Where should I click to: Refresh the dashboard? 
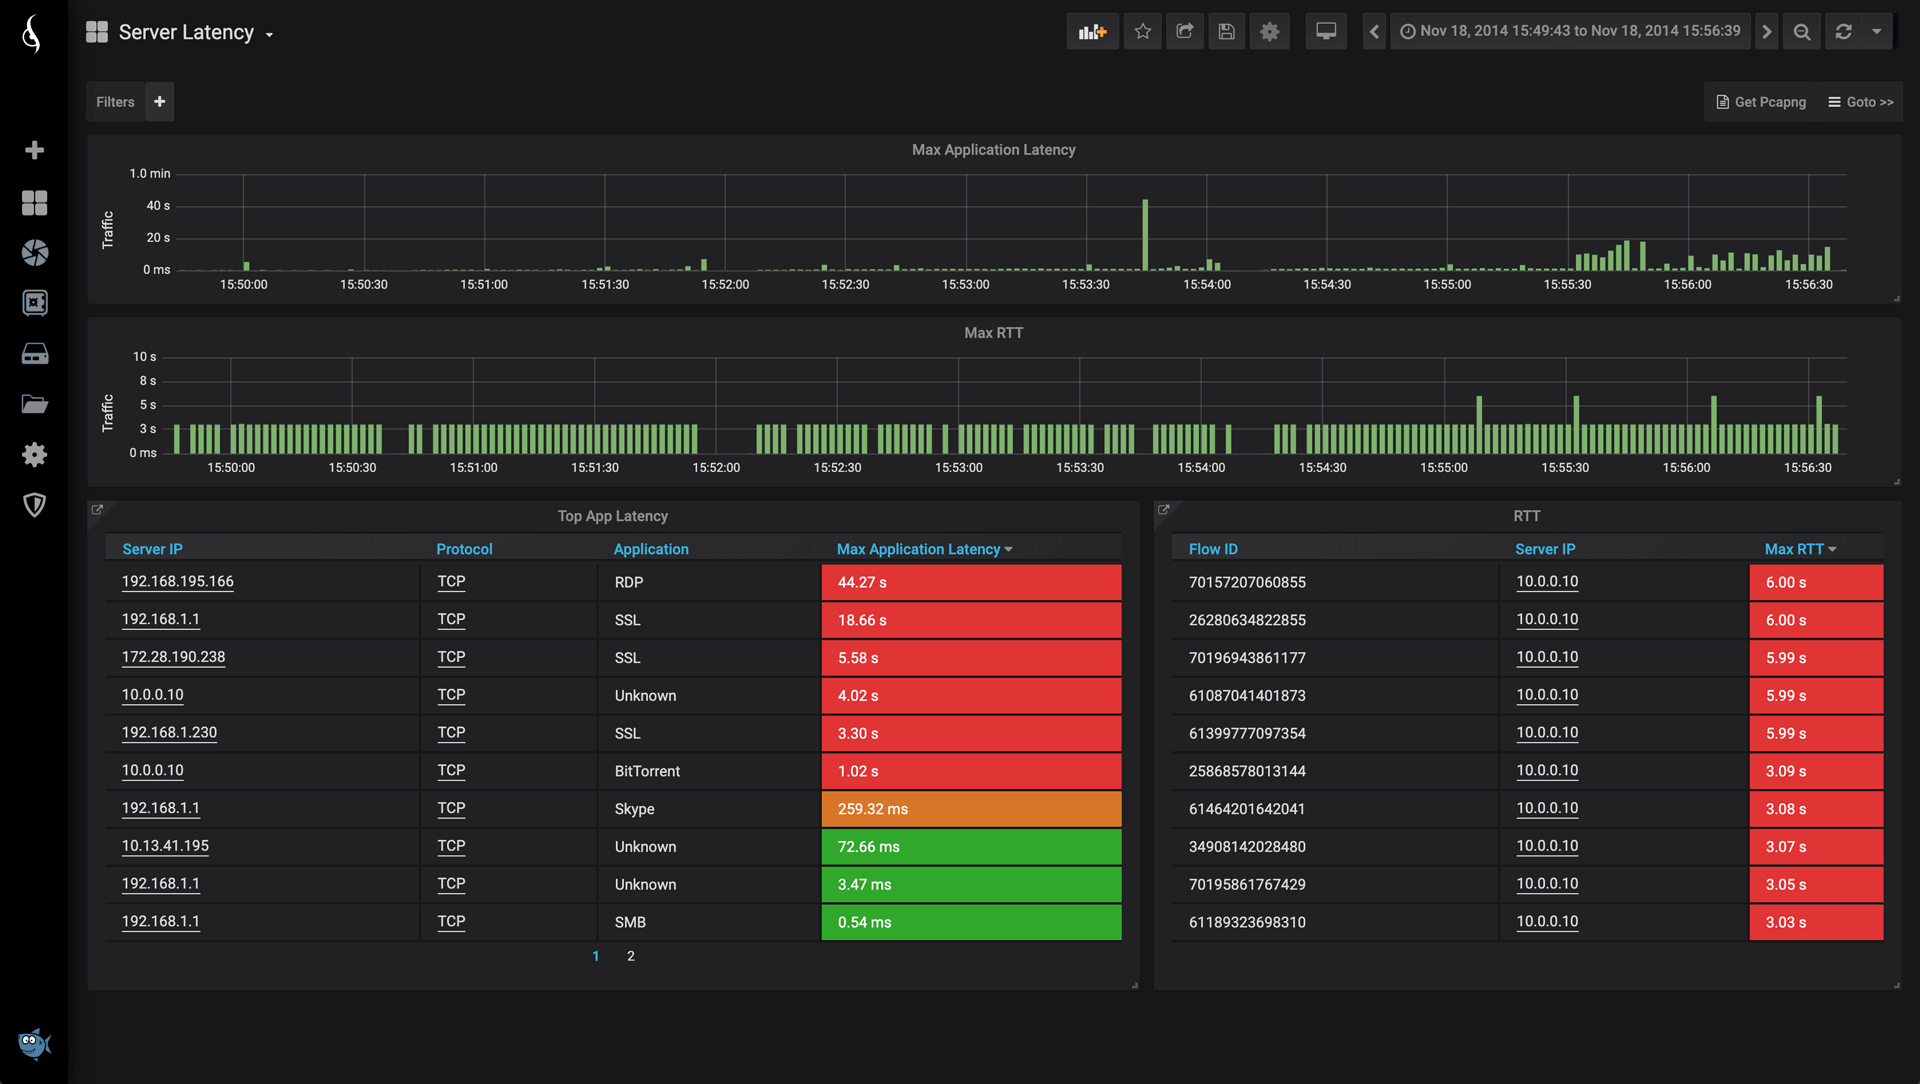tap(1843, 32)
